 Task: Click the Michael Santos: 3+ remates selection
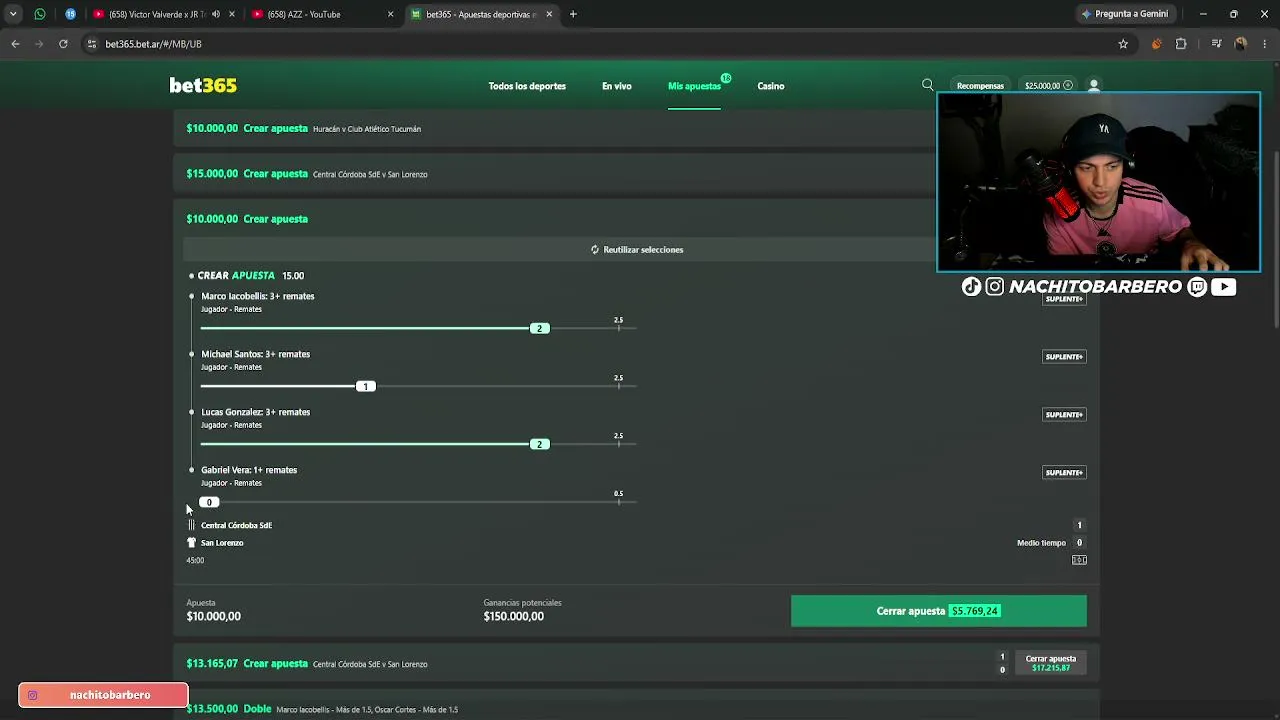click(x=255, y=354)
